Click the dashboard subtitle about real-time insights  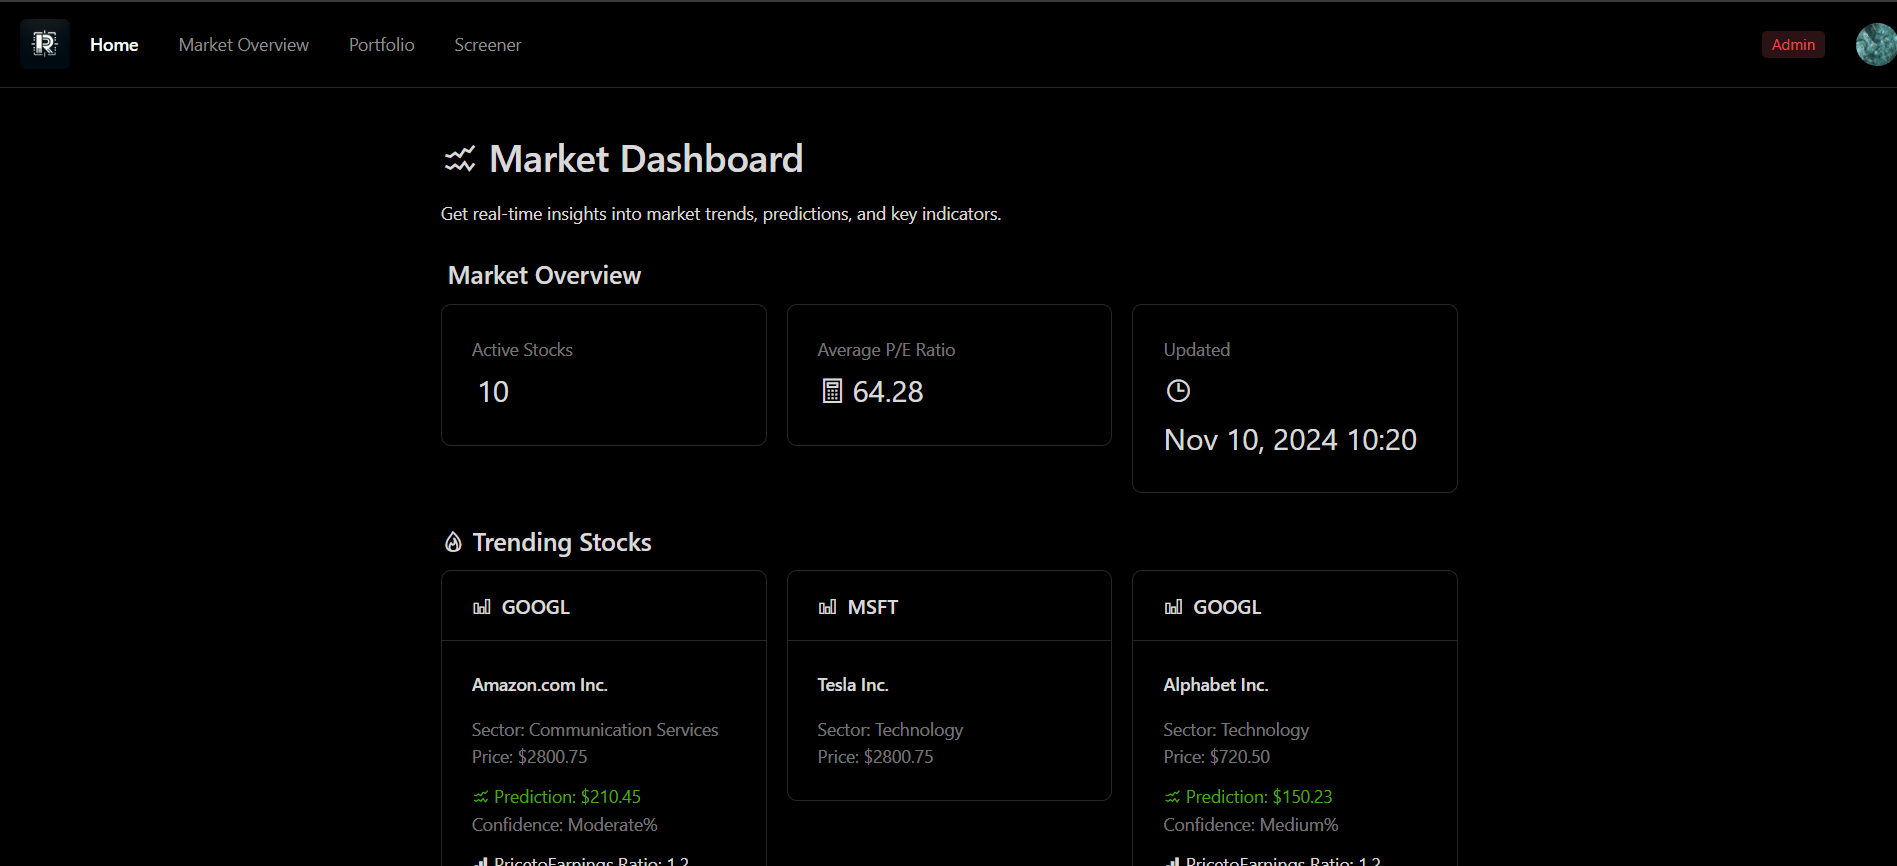tap(721, 214)
